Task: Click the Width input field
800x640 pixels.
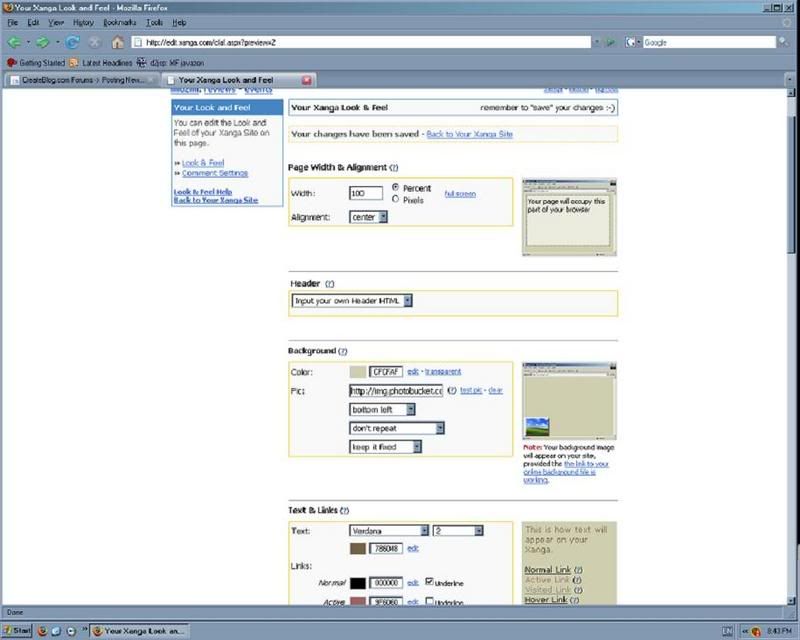Action: tap(366, 193)
